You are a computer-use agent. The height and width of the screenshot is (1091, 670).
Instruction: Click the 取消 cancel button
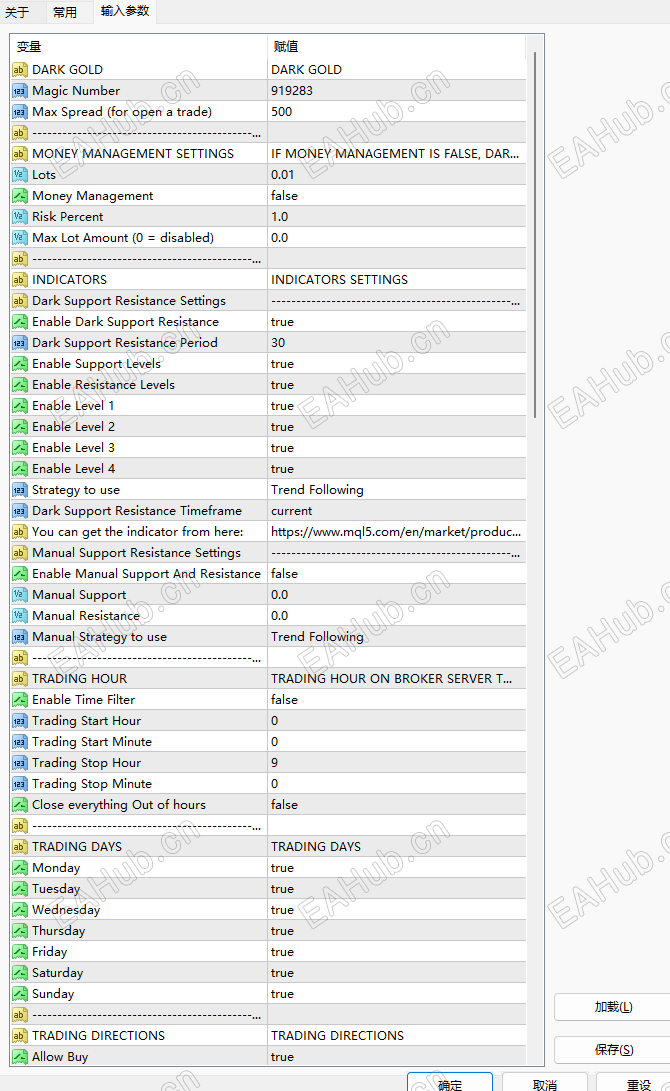544,1083
